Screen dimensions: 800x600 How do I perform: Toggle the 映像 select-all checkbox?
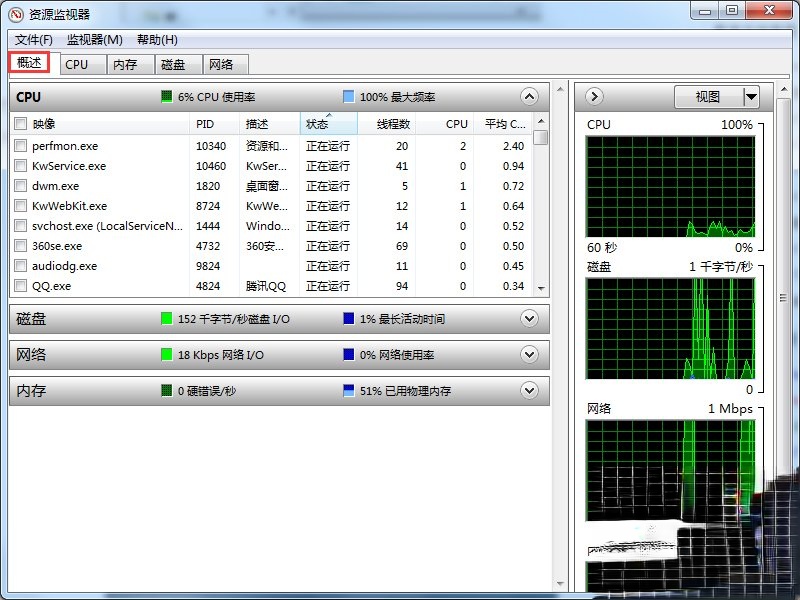20,124
